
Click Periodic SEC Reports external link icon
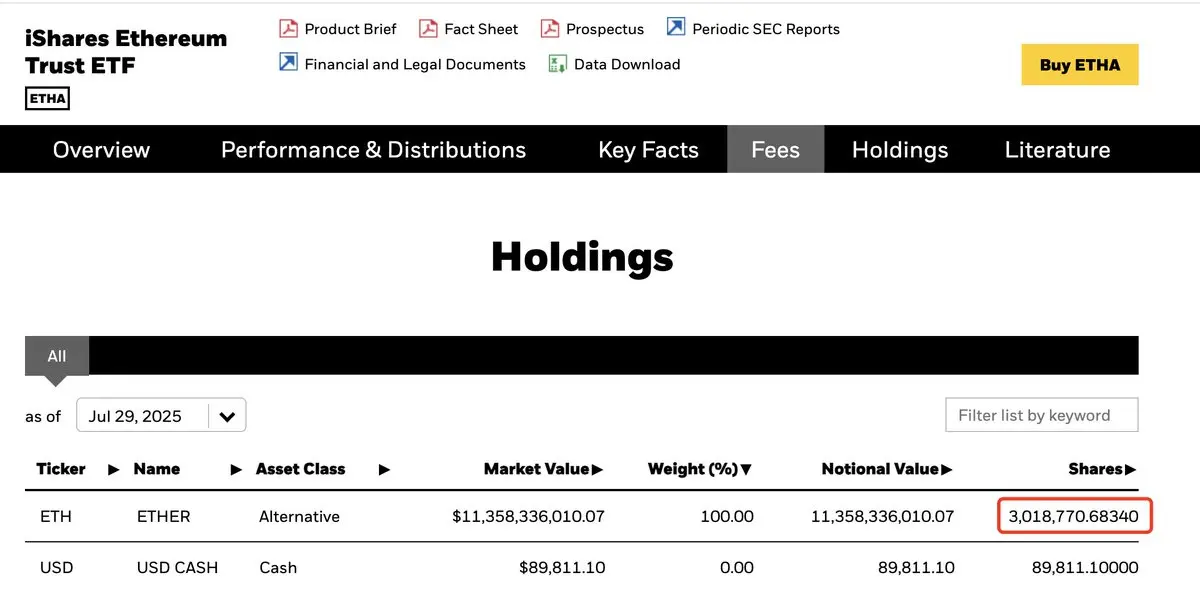tap(676, 28)
